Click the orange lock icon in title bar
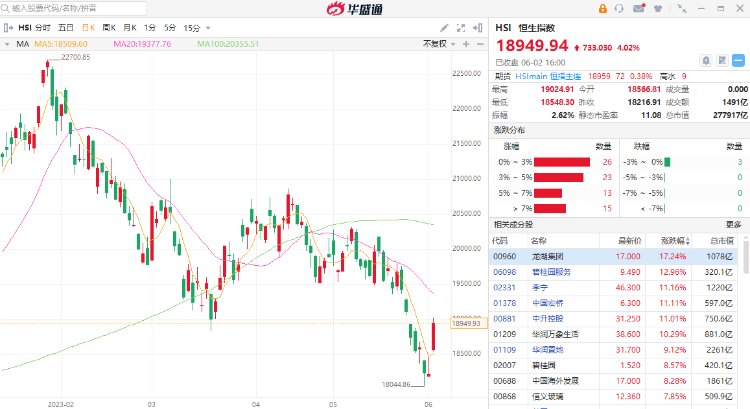Screen dimensions: 750x409 click(x=603, y=9)
